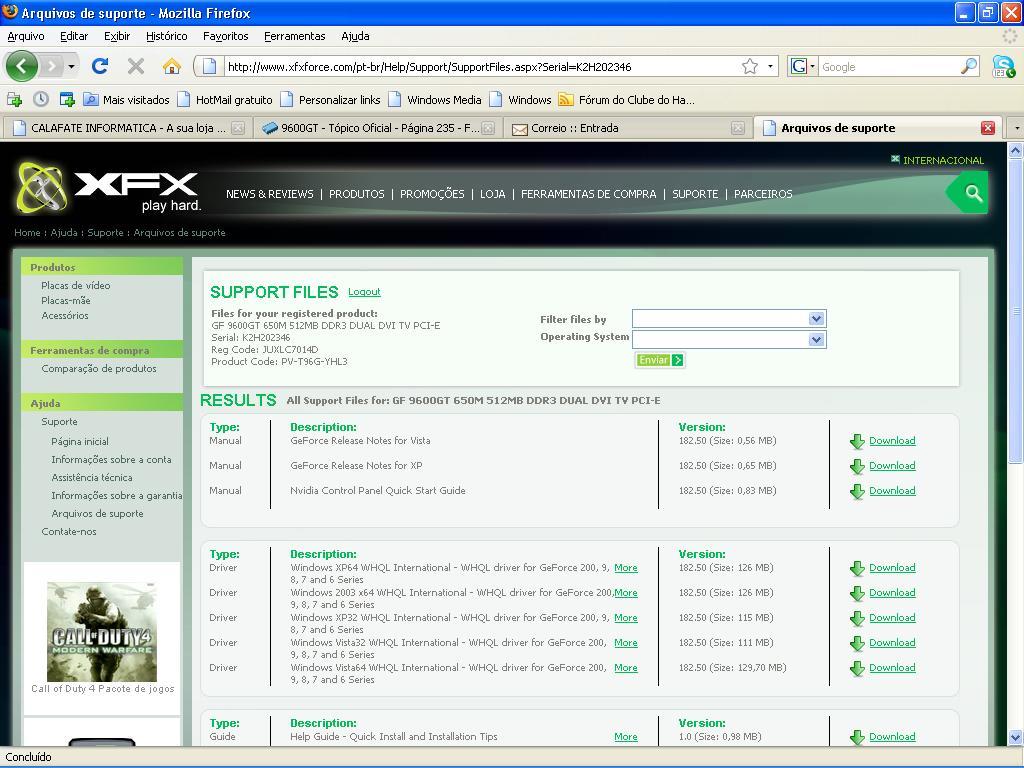The height and width of the screenshot is (768, 1024).
Task: Open the Ferramentas menu
Action: [295, 36]
